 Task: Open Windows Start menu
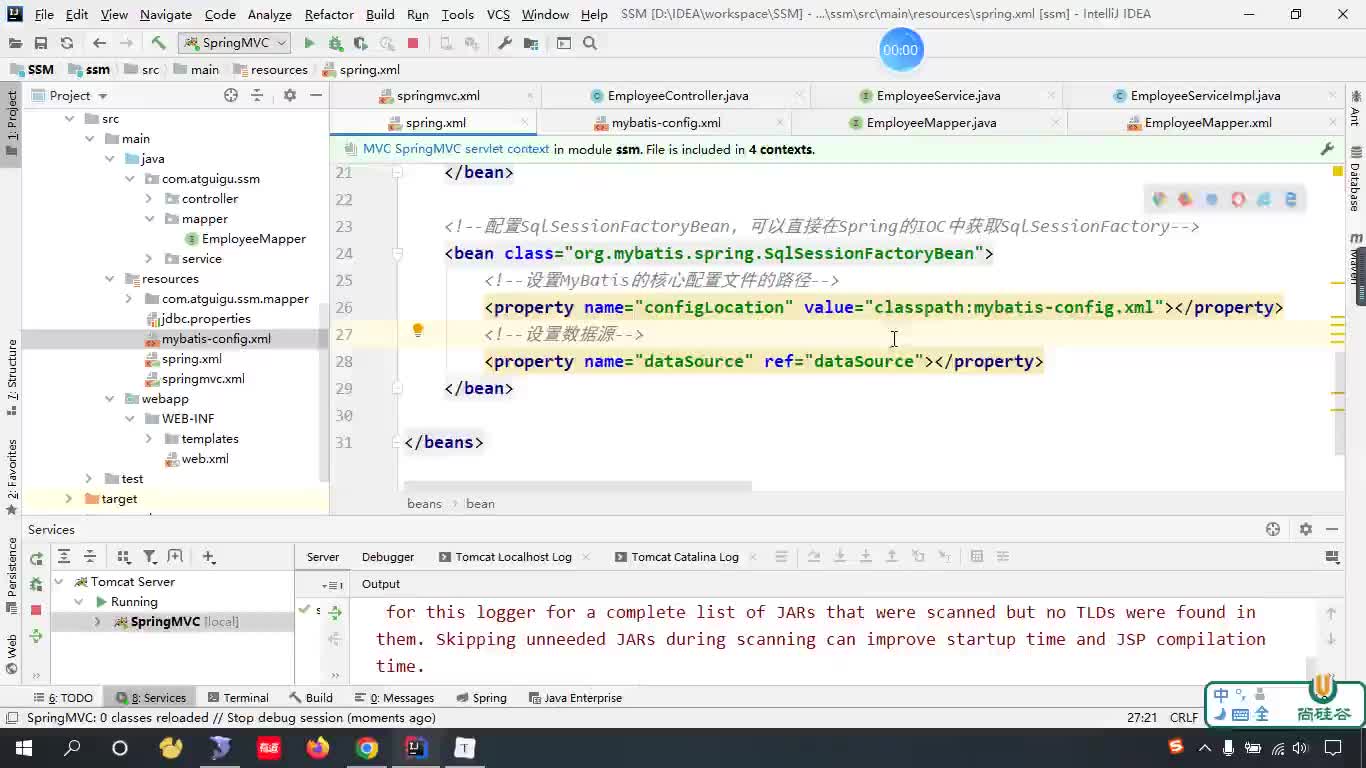click(23, 747)
